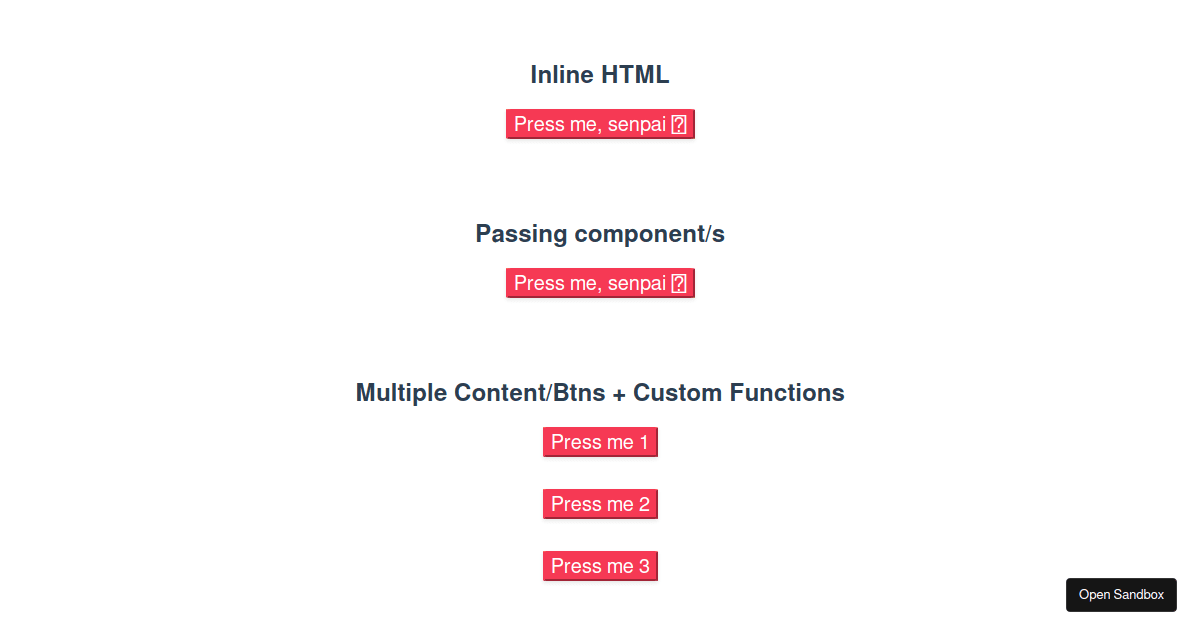This screenshot has height=630, width=1200.
Task: Click the emoji glyph in the Passing component/s button
Action: coord(678,283)
